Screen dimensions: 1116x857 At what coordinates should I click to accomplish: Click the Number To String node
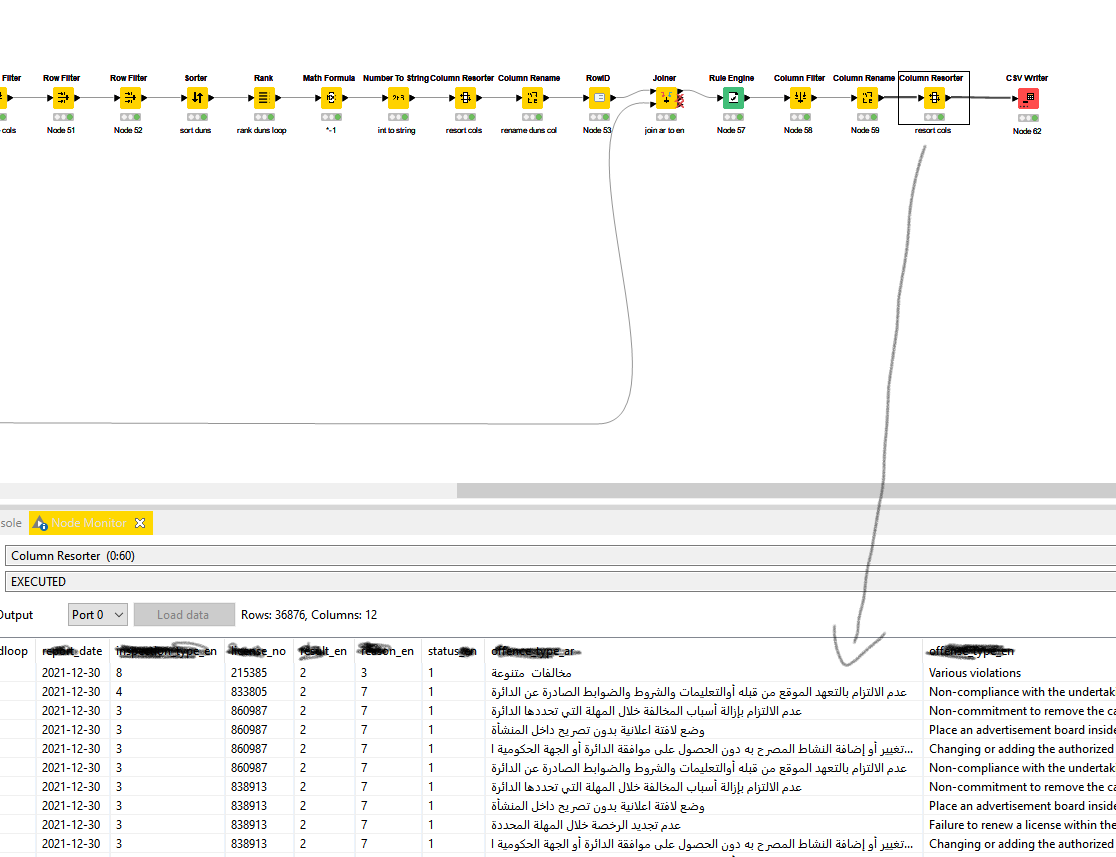(x=398, y=98)
